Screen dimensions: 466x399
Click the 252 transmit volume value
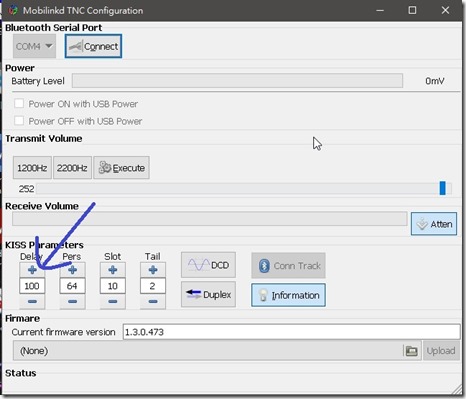(26, 189)
